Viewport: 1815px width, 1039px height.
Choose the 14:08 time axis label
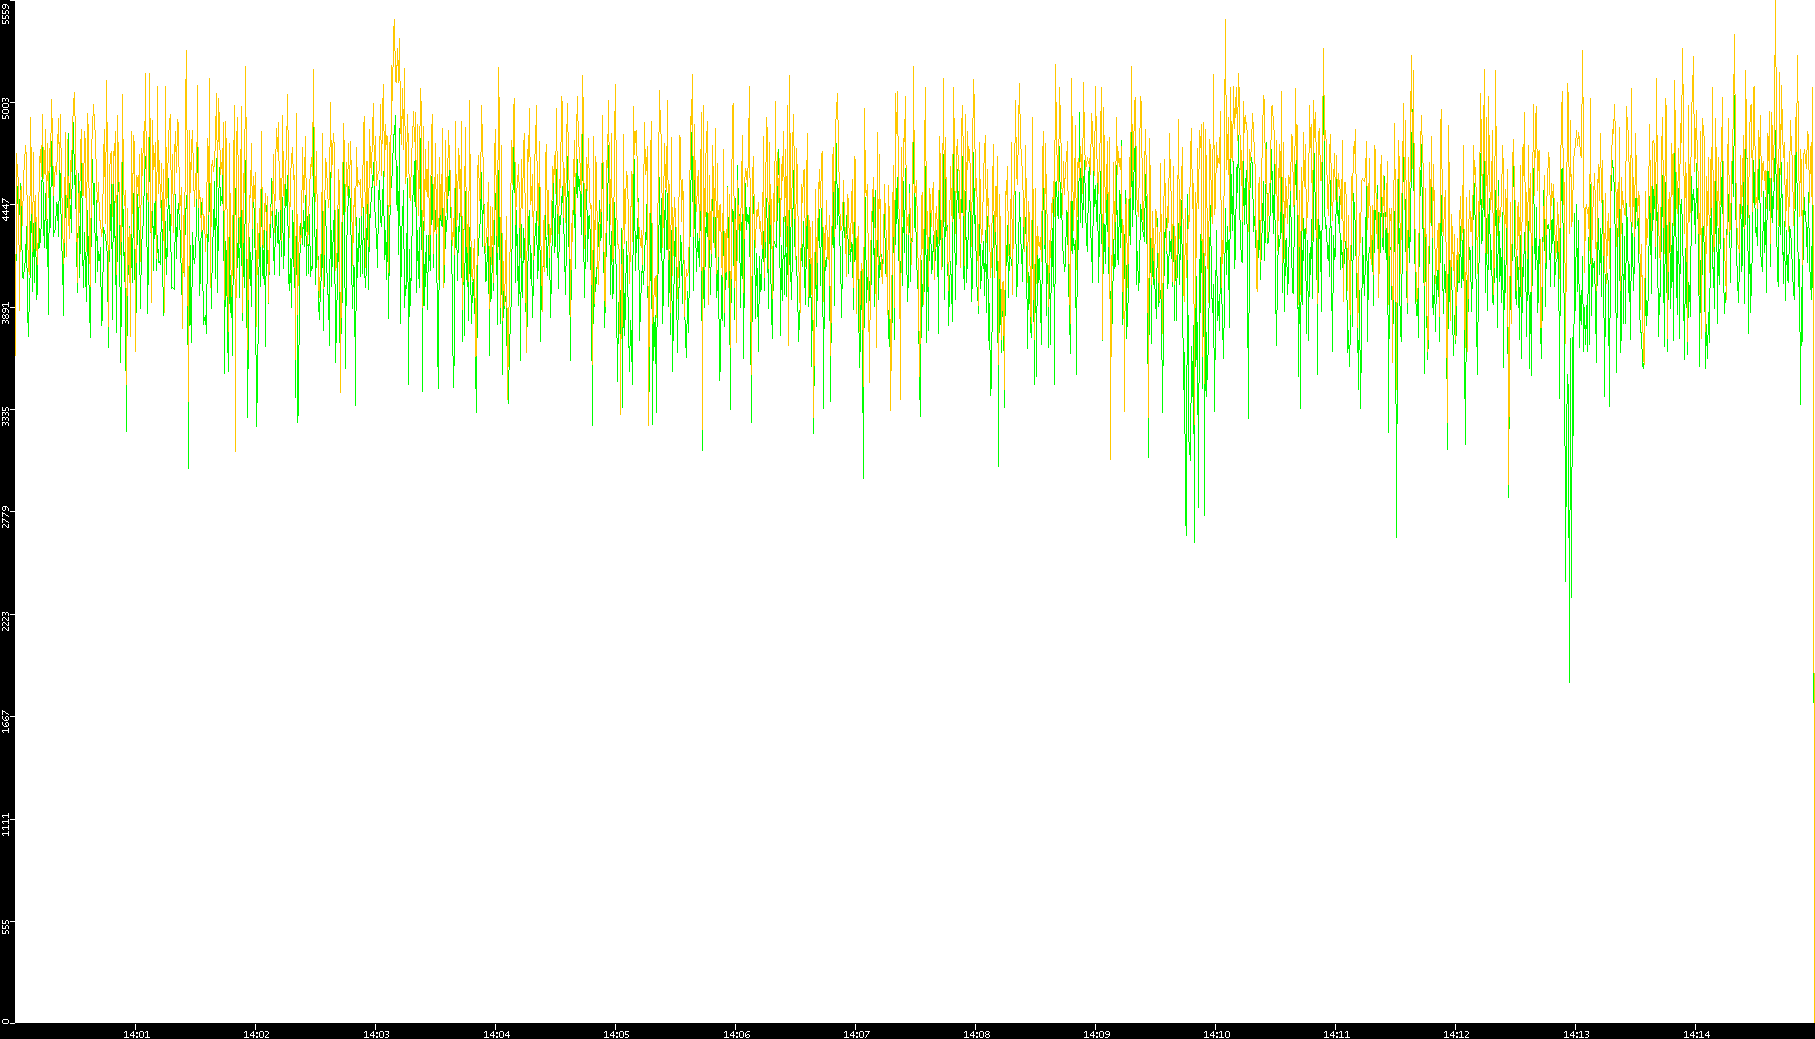pyautogui.click(x=976, y=1034)
